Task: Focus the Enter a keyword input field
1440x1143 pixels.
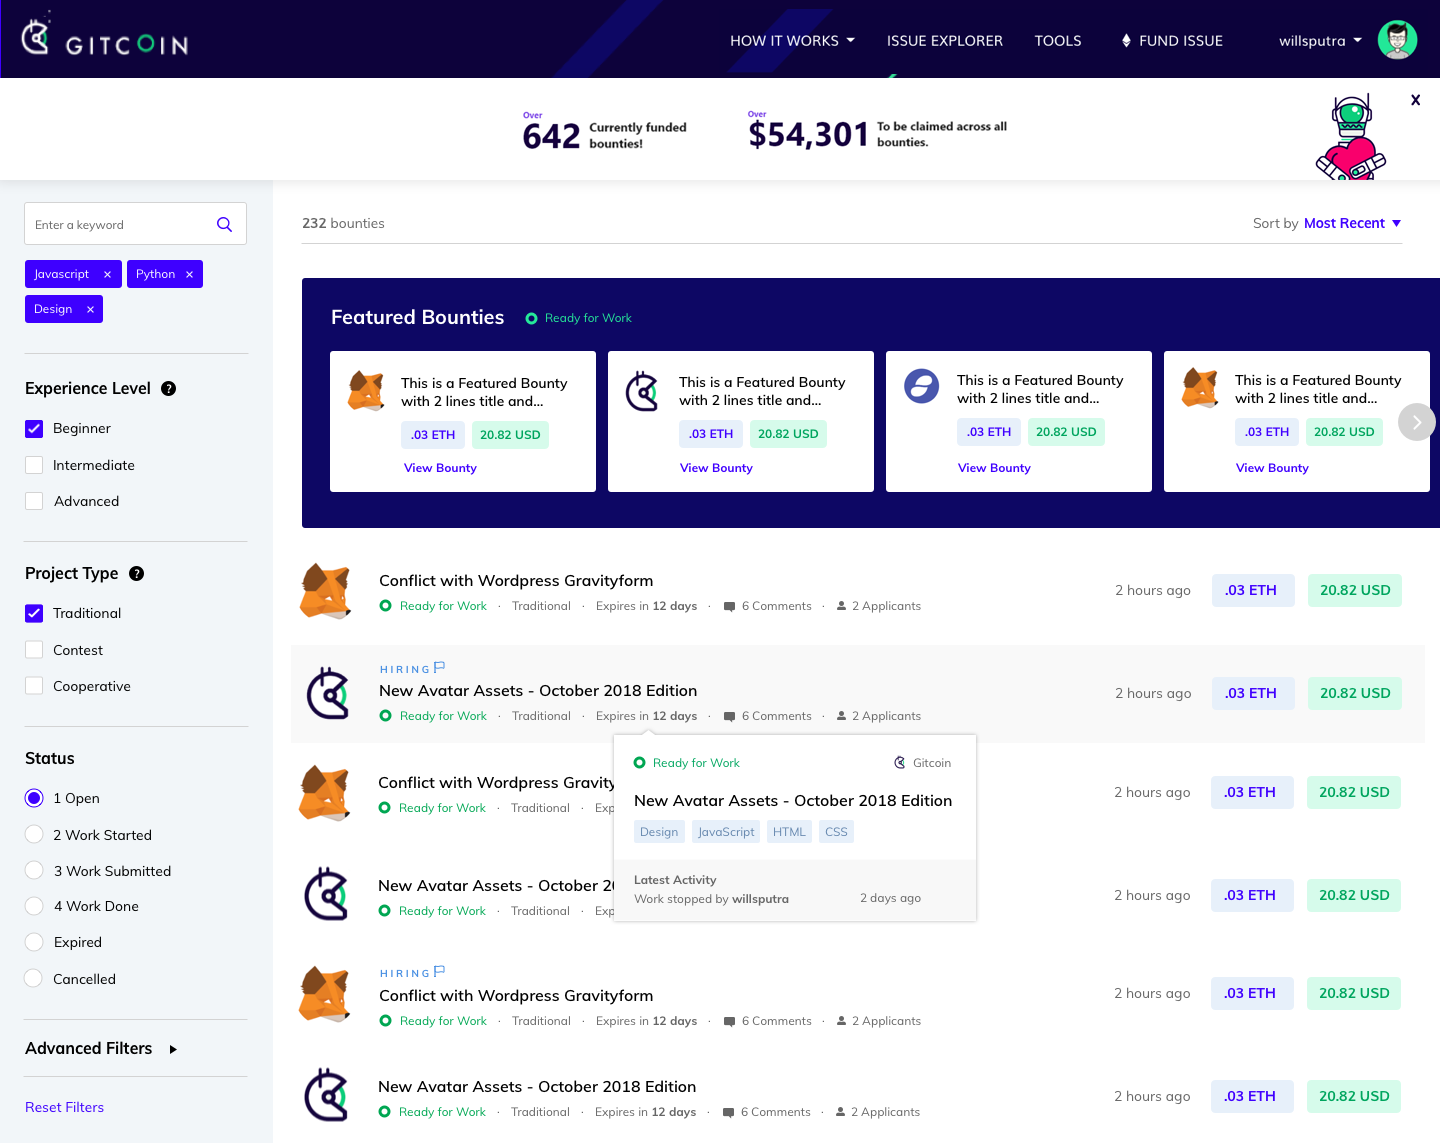Action: 135,224
